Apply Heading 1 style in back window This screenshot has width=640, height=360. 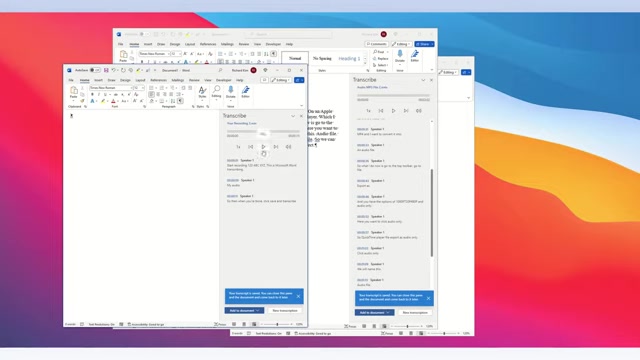[349, 58]
